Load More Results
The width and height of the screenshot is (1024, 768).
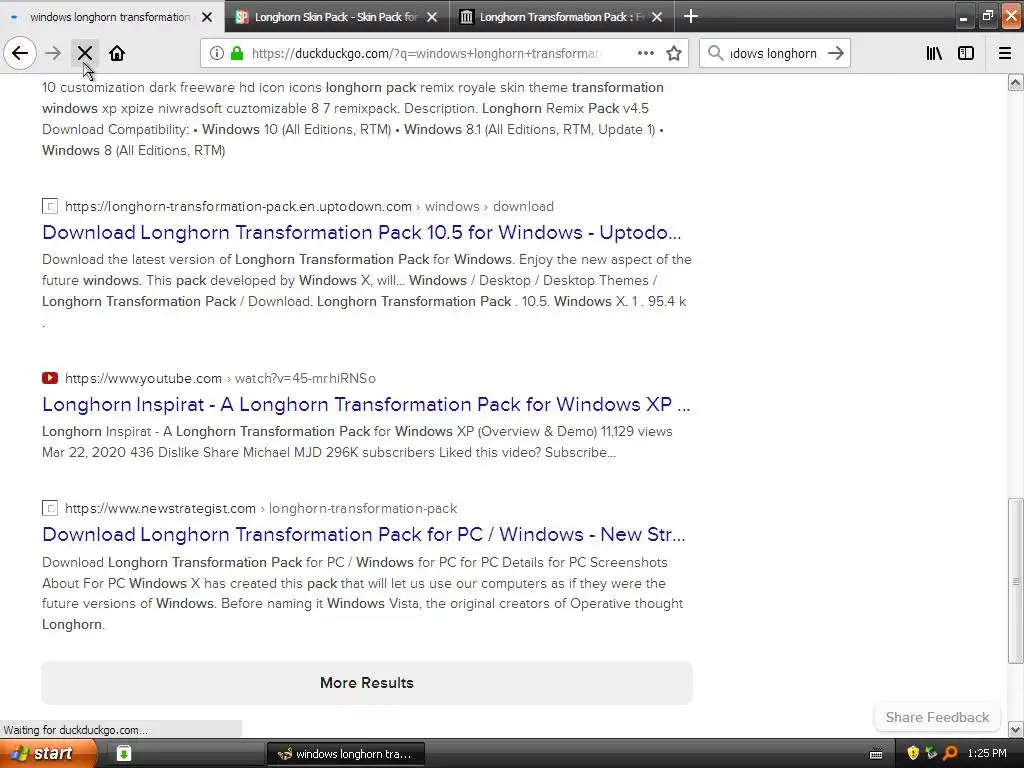coord(367,682)
